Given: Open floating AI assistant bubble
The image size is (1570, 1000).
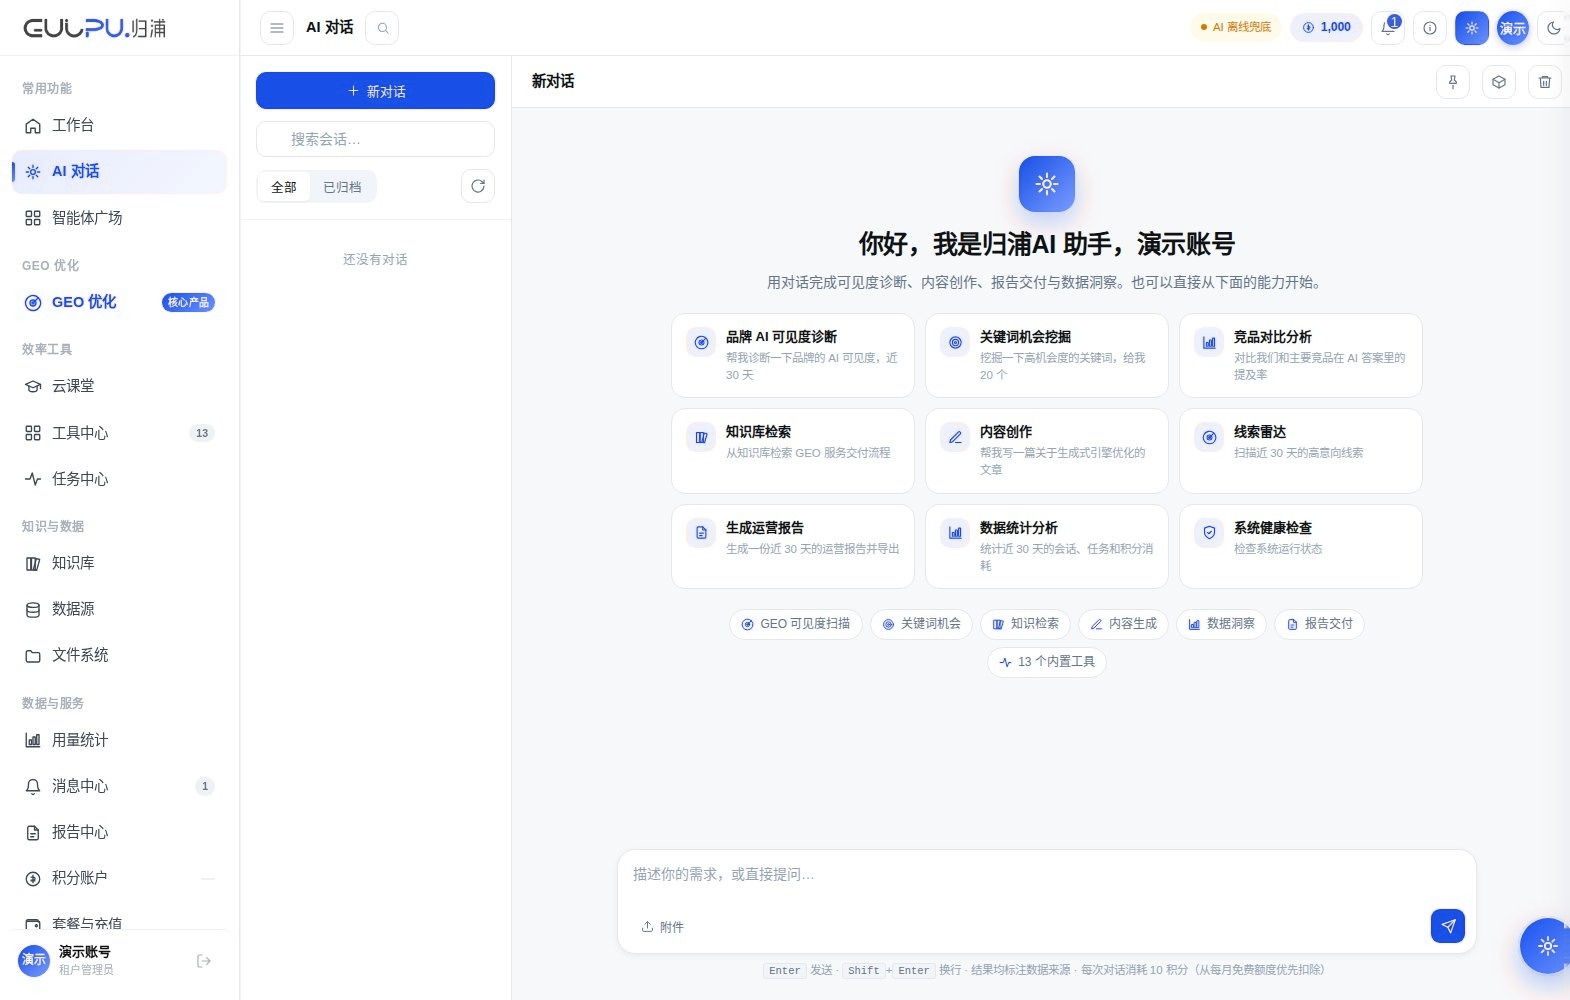Looking at the screenshot, I should point(1546,945).
